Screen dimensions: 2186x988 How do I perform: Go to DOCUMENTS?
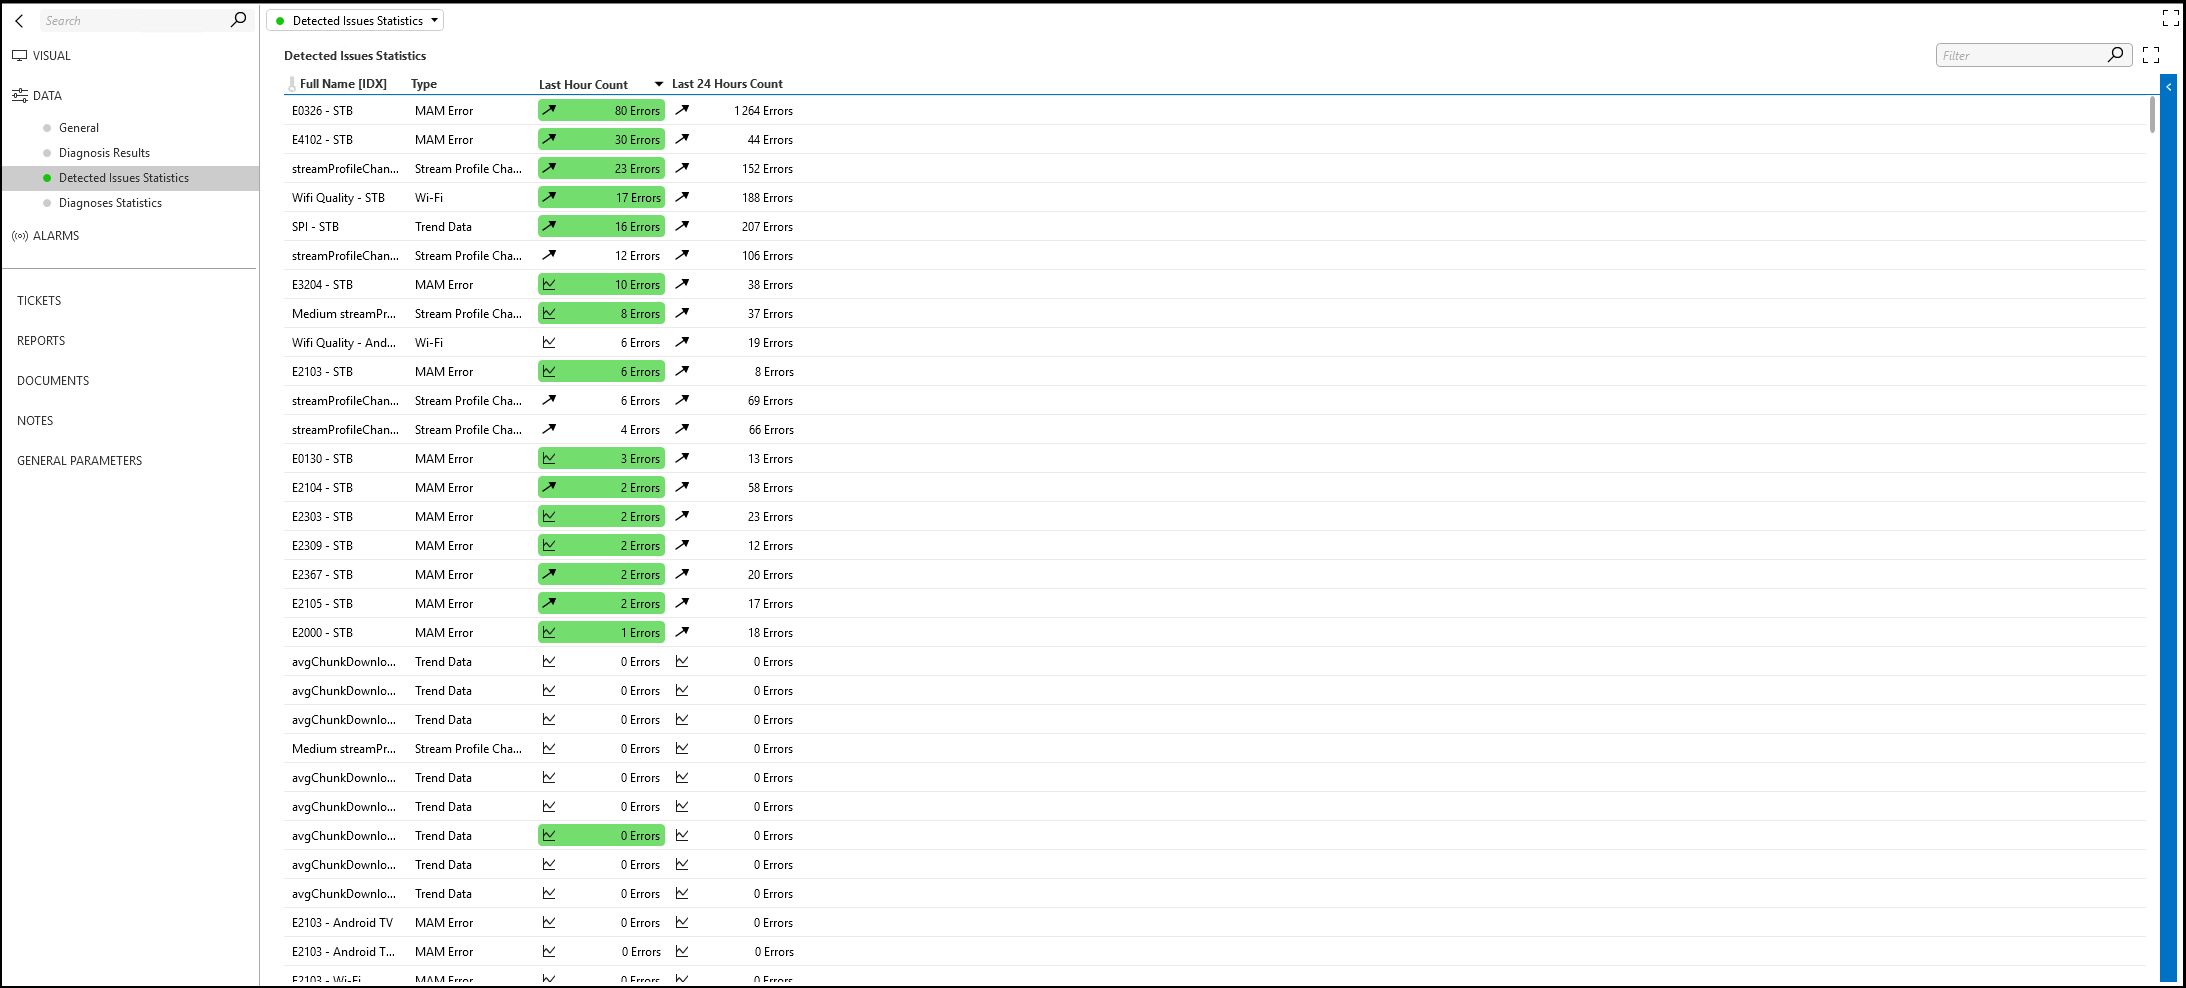[53, 381]
